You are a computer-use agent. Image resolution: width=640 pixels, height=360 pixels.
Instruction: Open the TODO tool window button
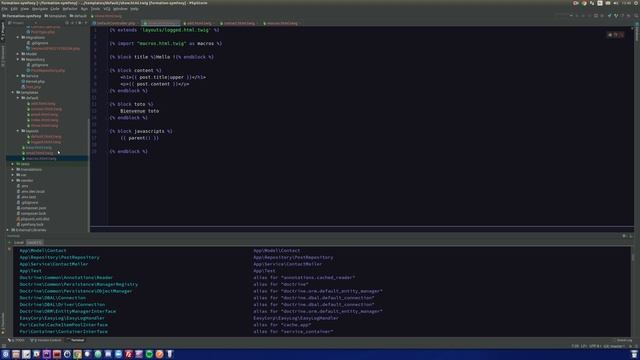pyautogui.click(x=16, y=340)
